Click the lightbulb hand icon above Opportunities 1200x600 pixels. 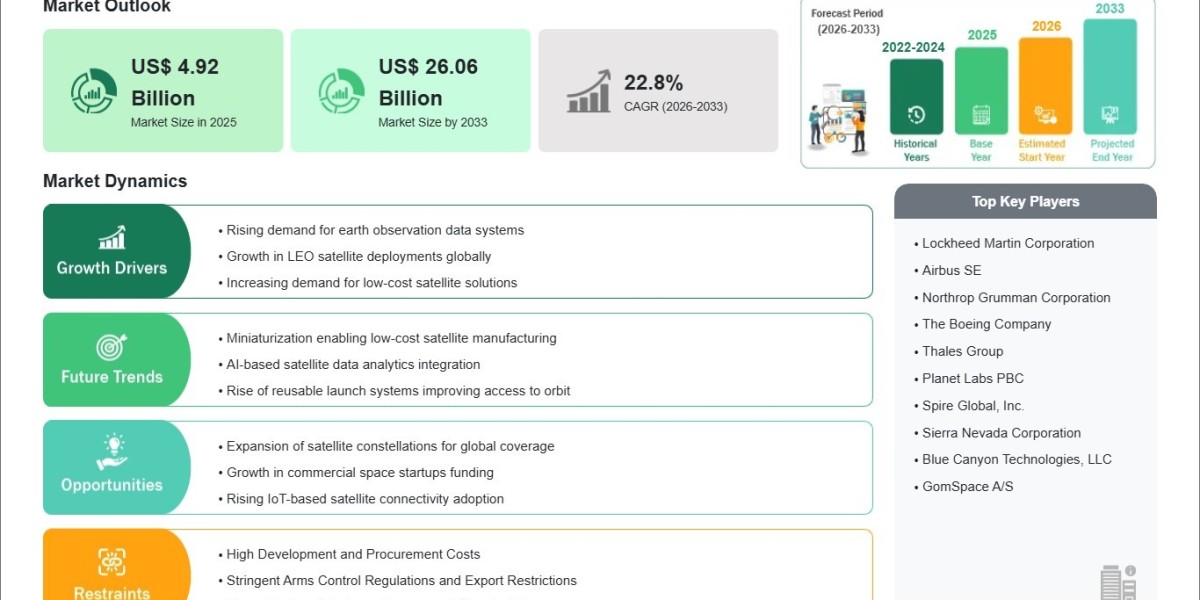[112, 452]
